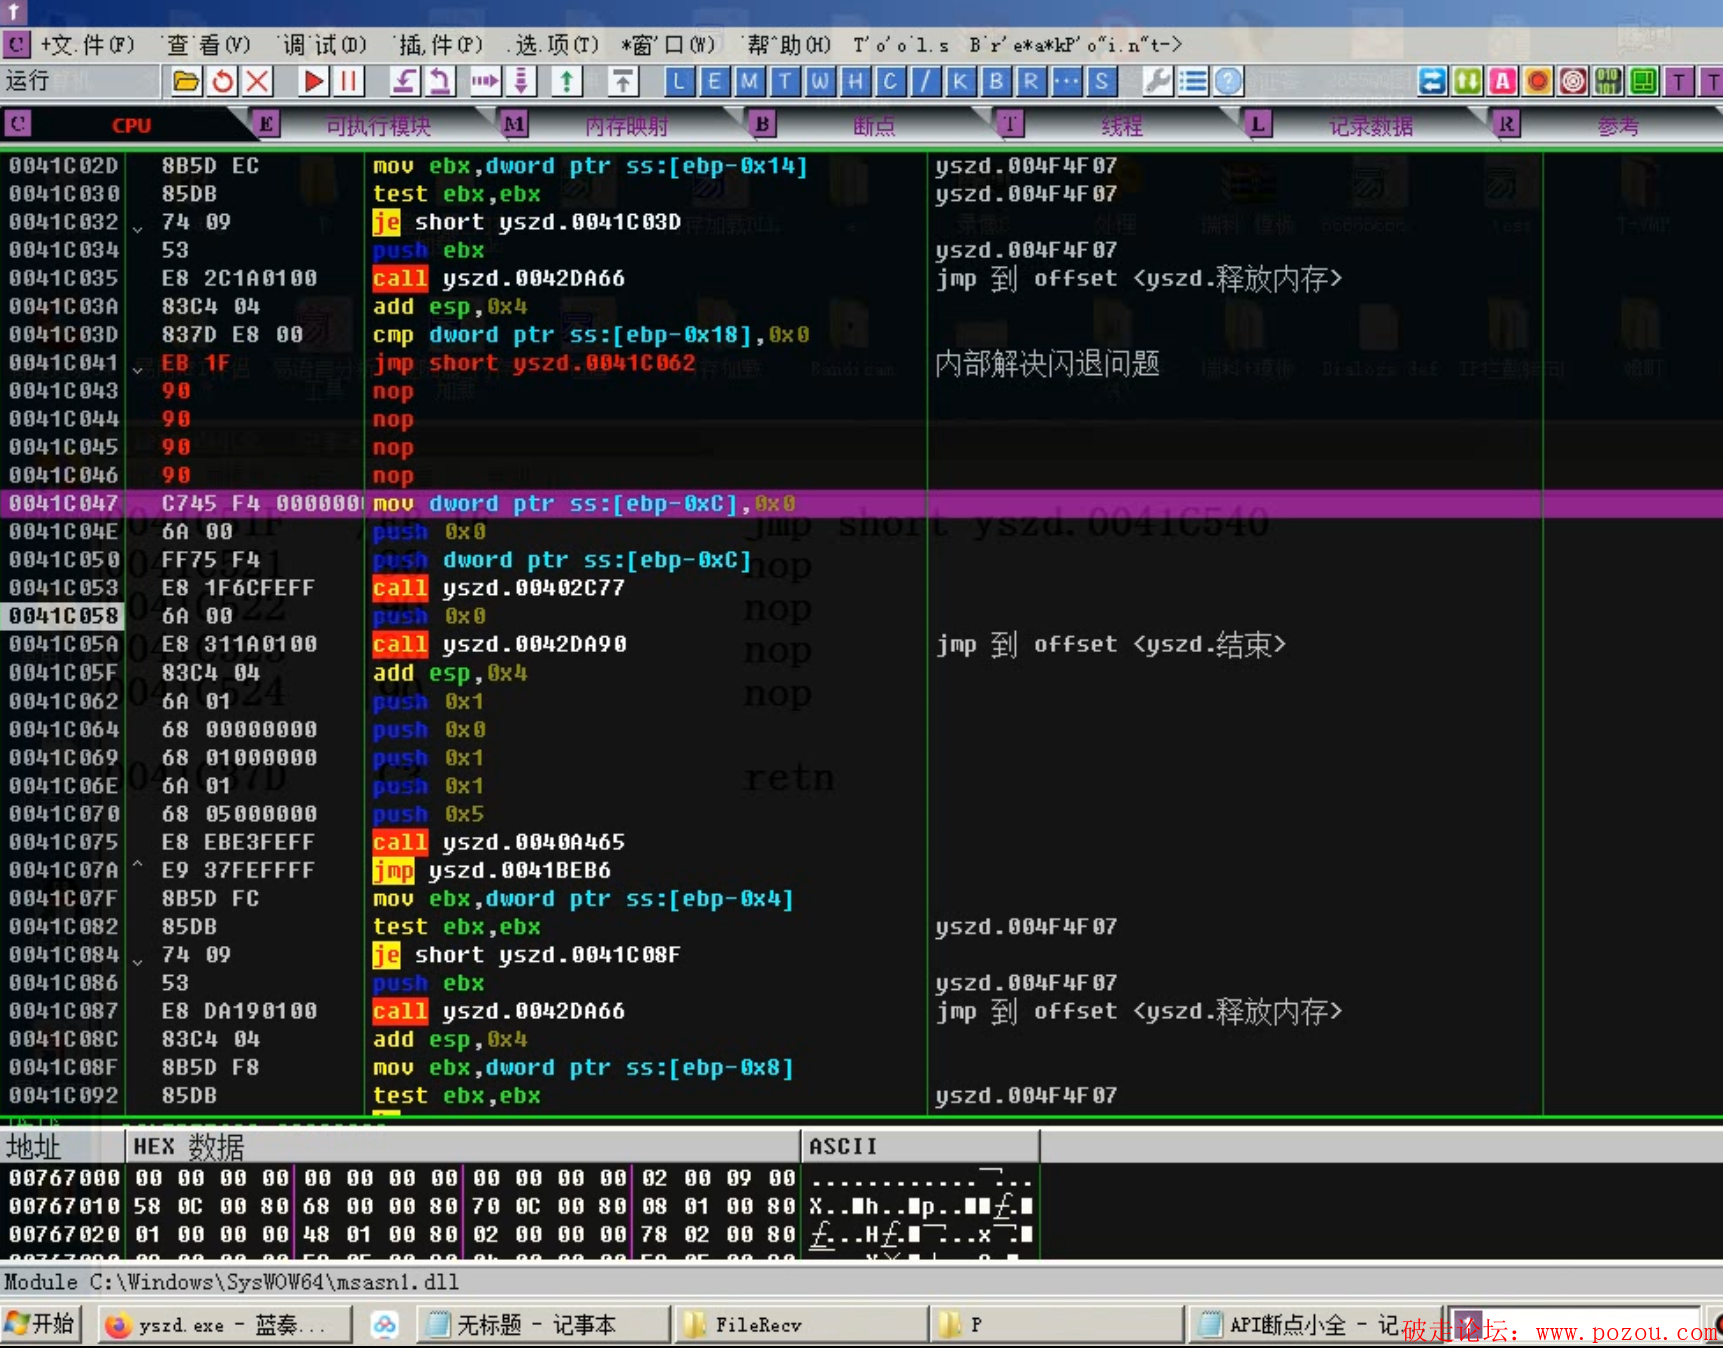Open the 开始 start button
This screenshot has height=1348, width=1723.
[x=40, y=1324]
